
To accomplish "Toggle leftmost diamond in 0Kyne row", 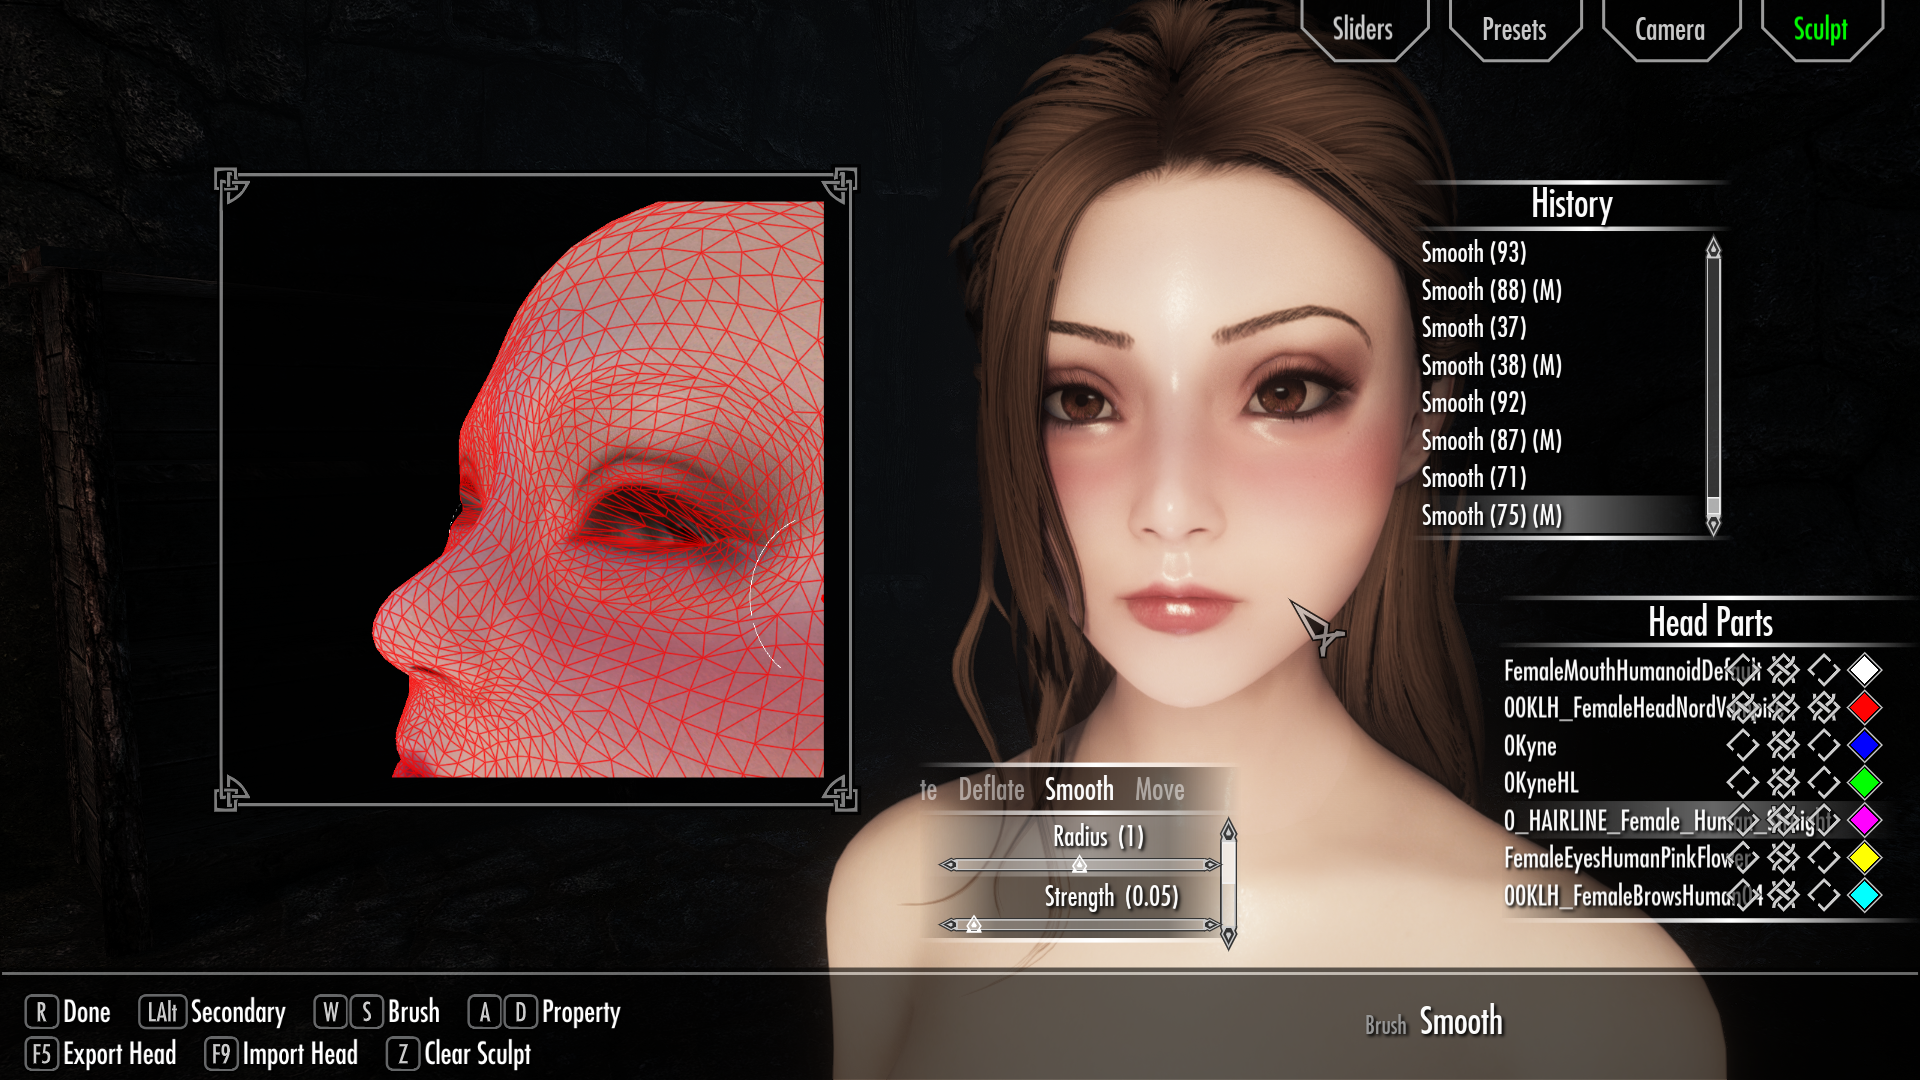I will pyautogui.click(x=1742, y=745).
